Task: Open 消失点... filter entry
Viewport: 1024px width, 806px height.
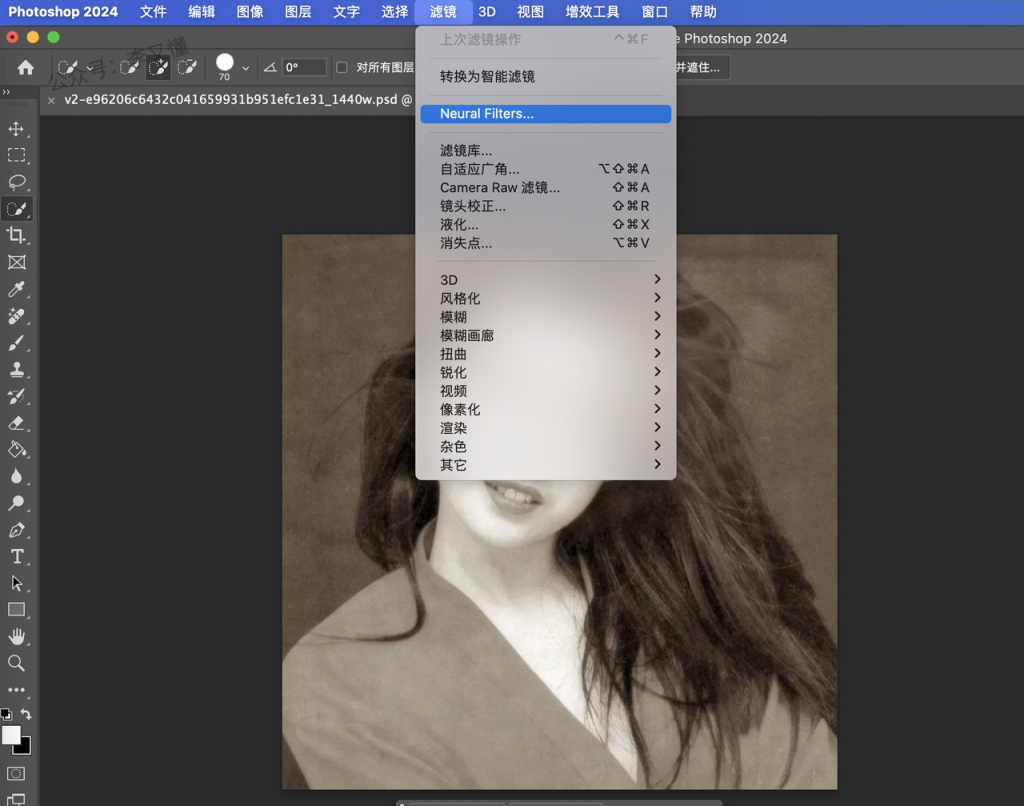Action: click(545, 243)
